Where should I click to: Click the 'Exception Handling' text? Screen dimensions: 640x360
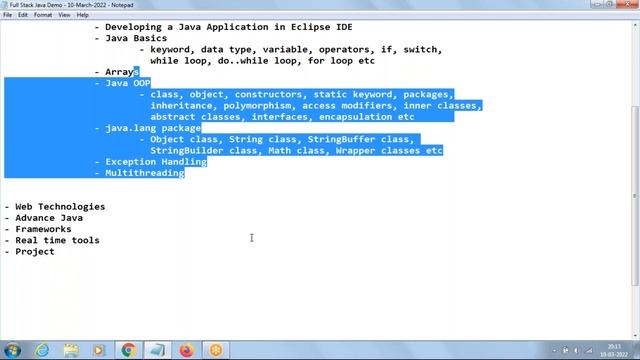tap(156, 162)
